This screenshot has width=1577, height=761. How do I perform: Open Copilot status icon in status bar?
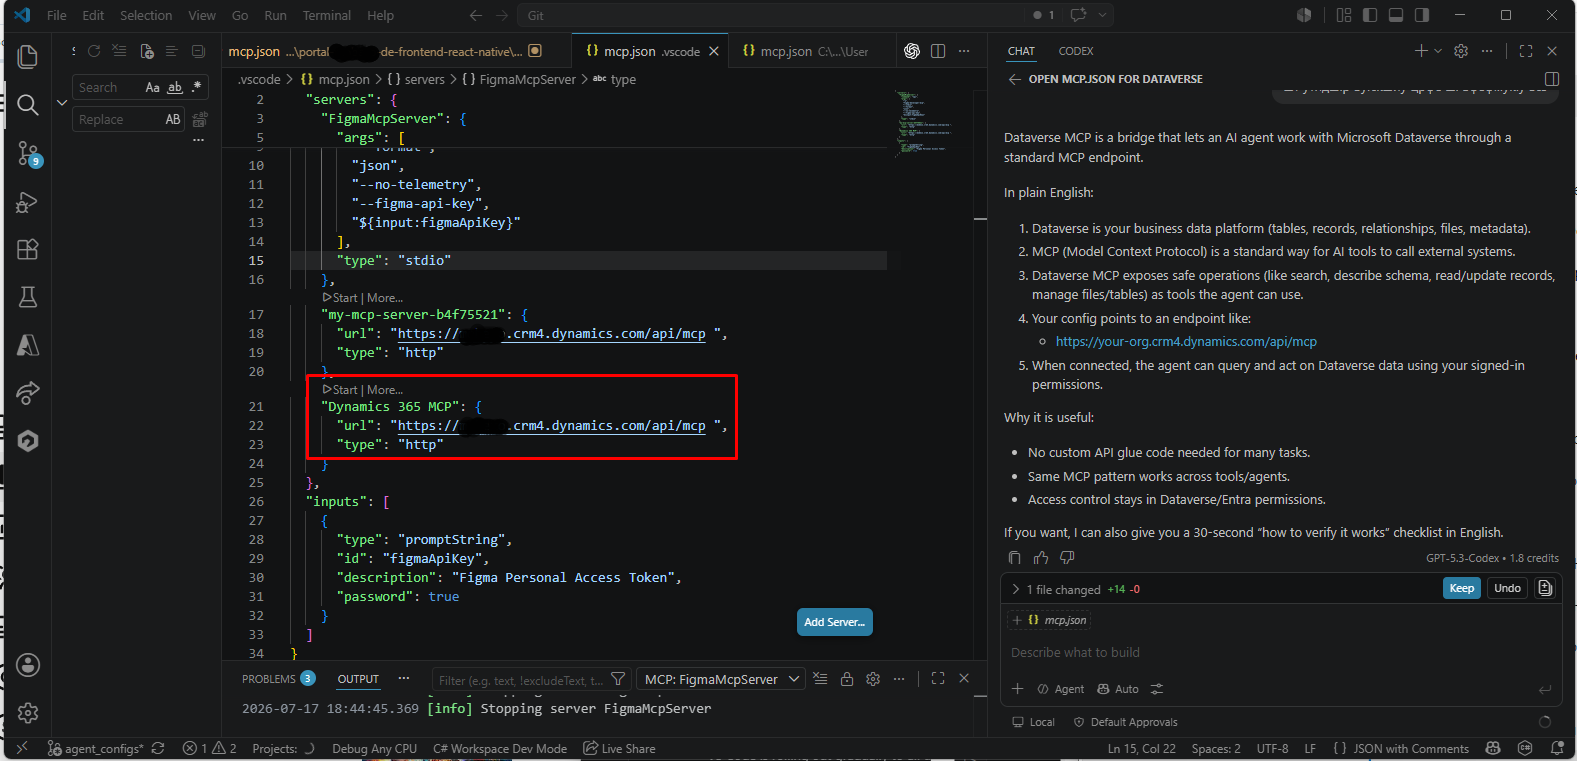click(1493, 748)
